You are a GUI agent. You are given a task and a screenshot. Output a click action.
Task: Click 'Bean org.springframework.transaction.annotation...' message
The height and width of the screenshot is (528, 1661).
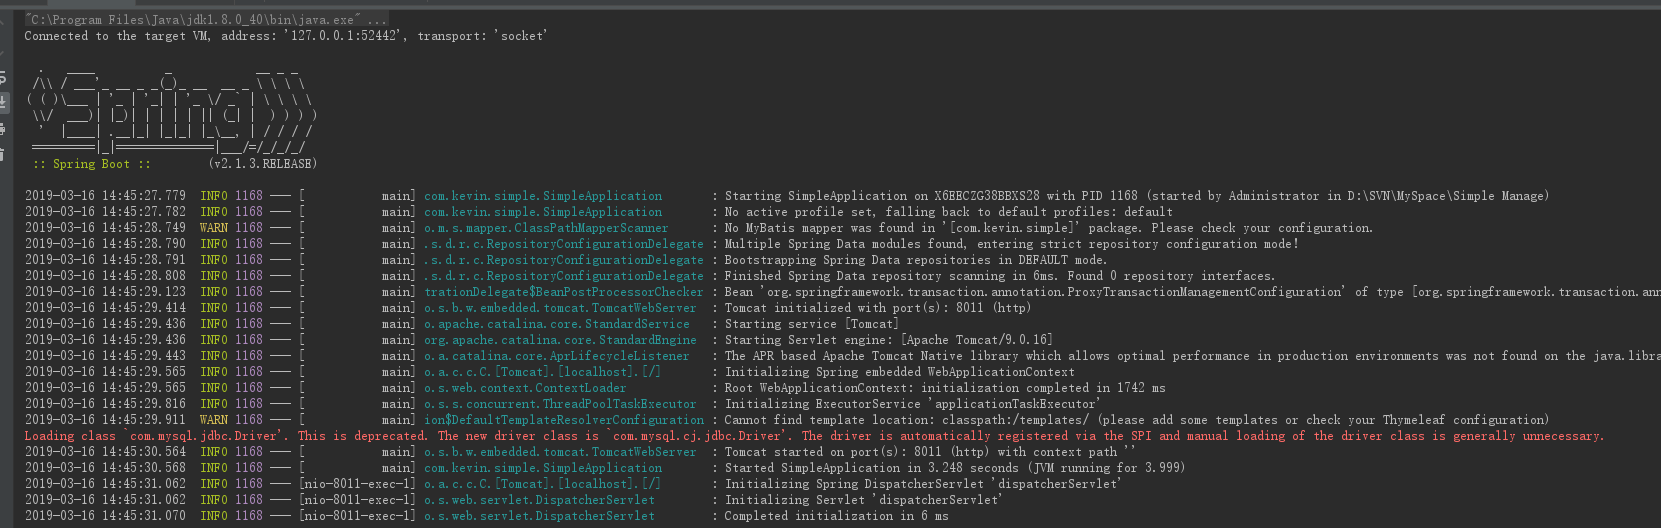[1192, 292]
